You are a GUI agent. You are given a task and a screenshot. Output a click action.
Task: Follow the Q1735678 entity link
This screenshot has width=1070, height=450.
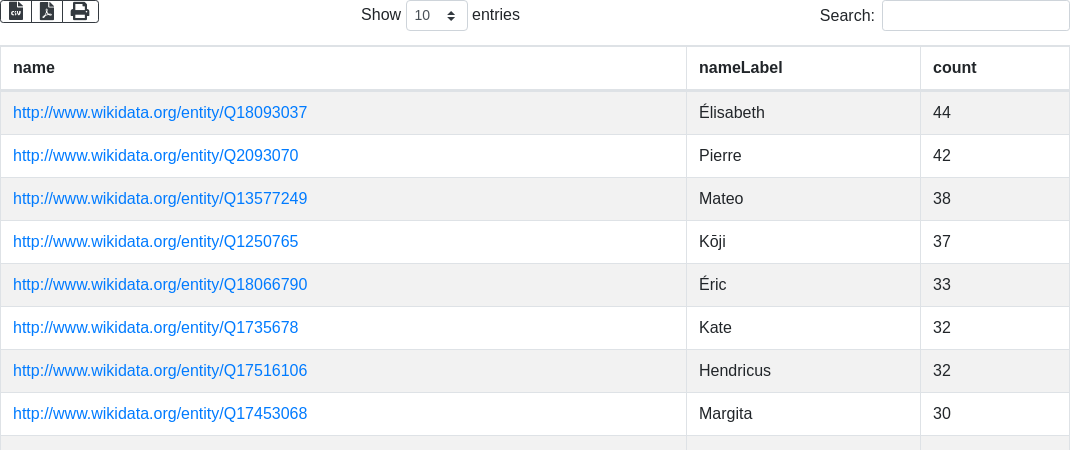pos(155,328)
